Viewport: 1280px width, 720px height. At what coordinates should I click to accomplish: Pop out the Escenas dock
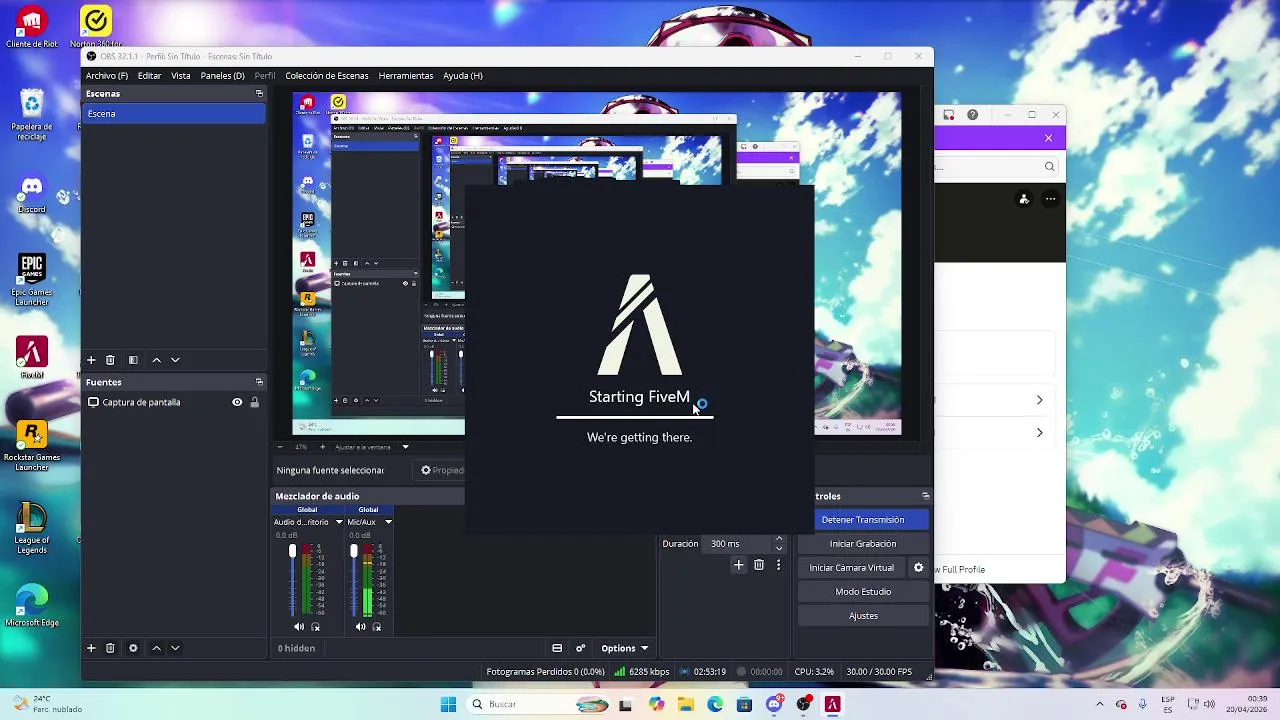point(259,94)
